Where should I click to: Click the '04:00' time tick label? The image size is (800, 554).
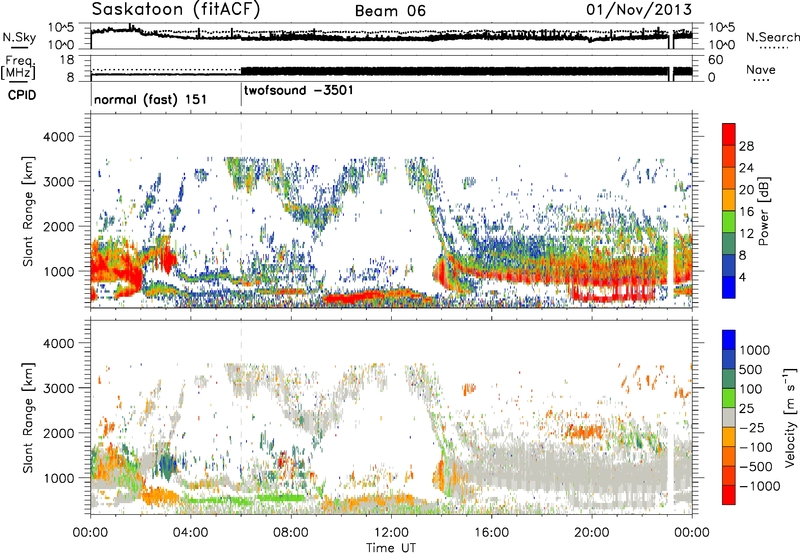[x=190, y=533]
